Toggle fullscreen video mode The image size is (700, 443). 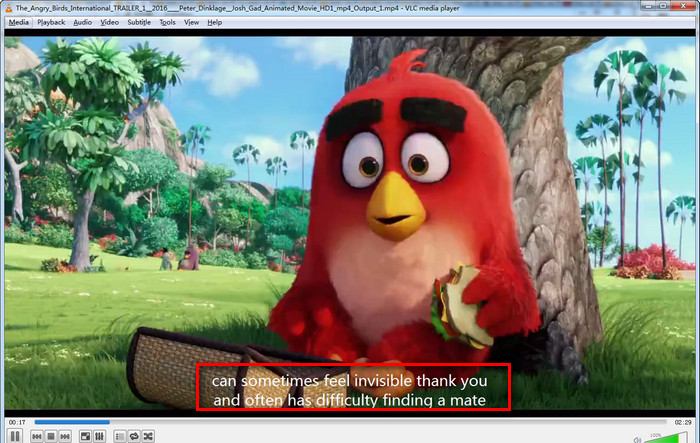(x=85, y=436)
